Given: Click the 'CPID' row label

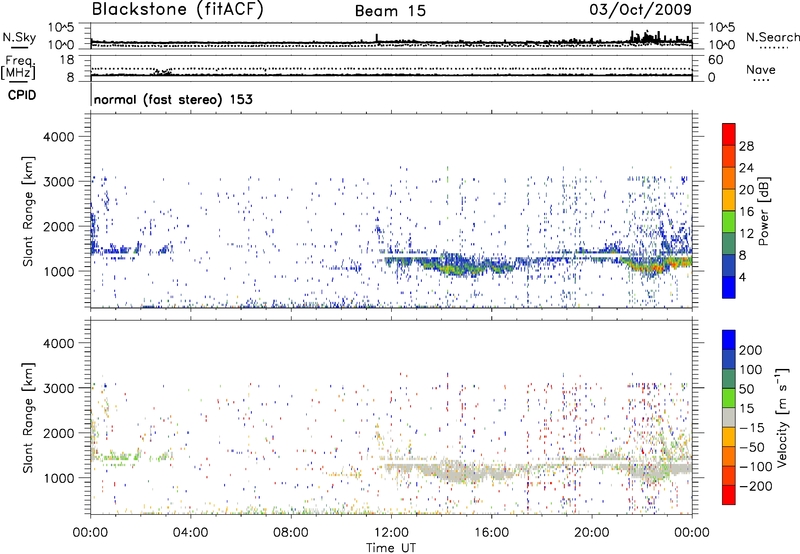Looking at the screenshot, I should (x=22, y=95).
